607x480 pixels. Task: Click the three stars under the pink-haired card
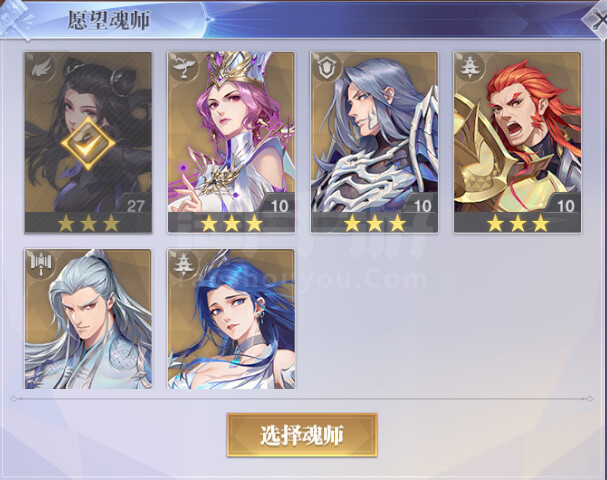tap(231, 223)
